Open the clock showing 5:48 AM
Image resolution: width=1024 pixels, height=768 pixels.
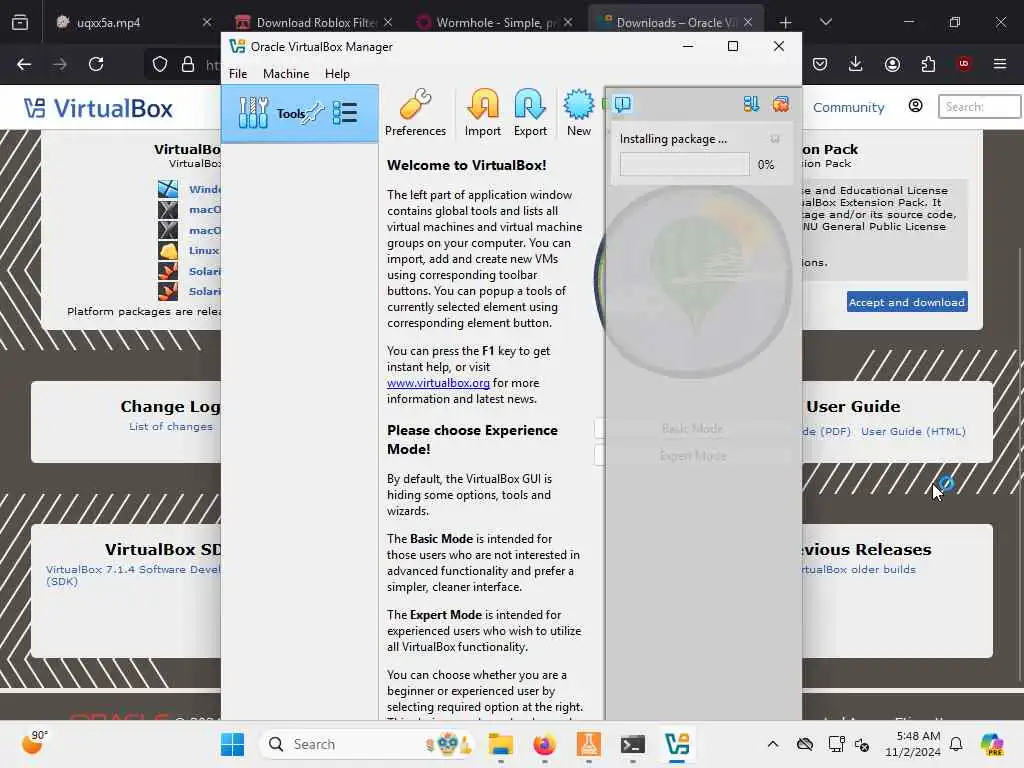pyautogui.click(x=912, y=744)
